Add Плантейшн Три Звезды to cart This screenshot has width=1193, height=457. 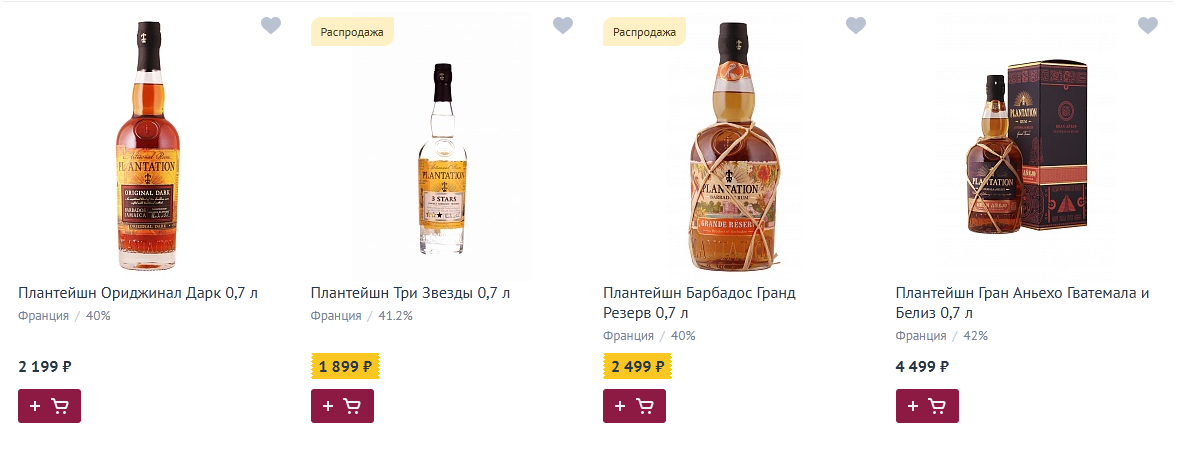point(342,406)
